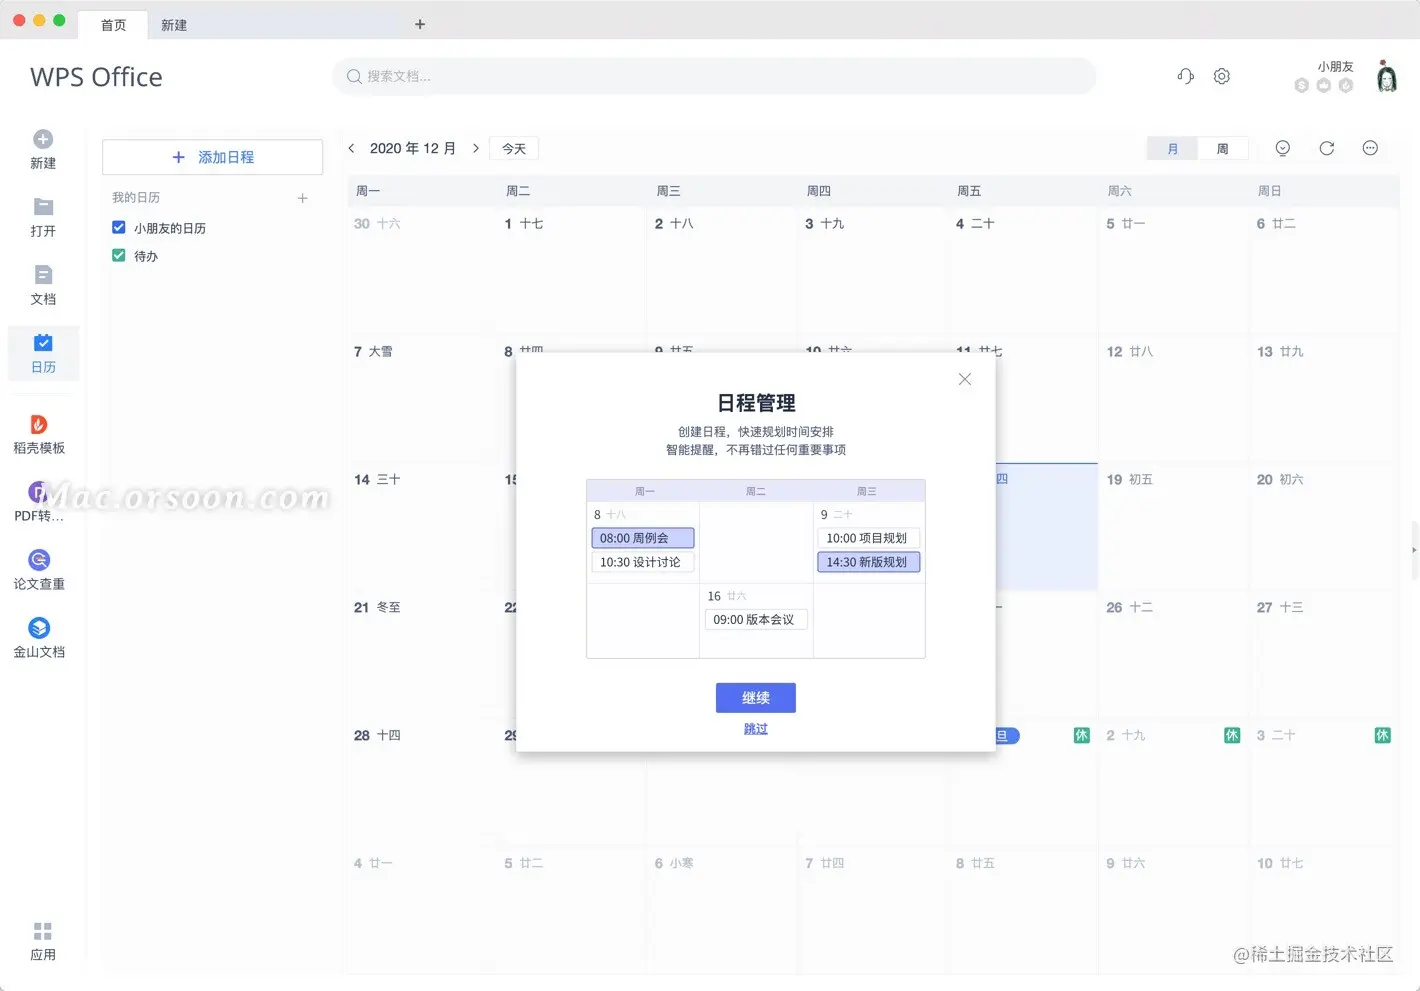
Task: Add a new calendar with plus icon
Action: (x=303, y=198)
